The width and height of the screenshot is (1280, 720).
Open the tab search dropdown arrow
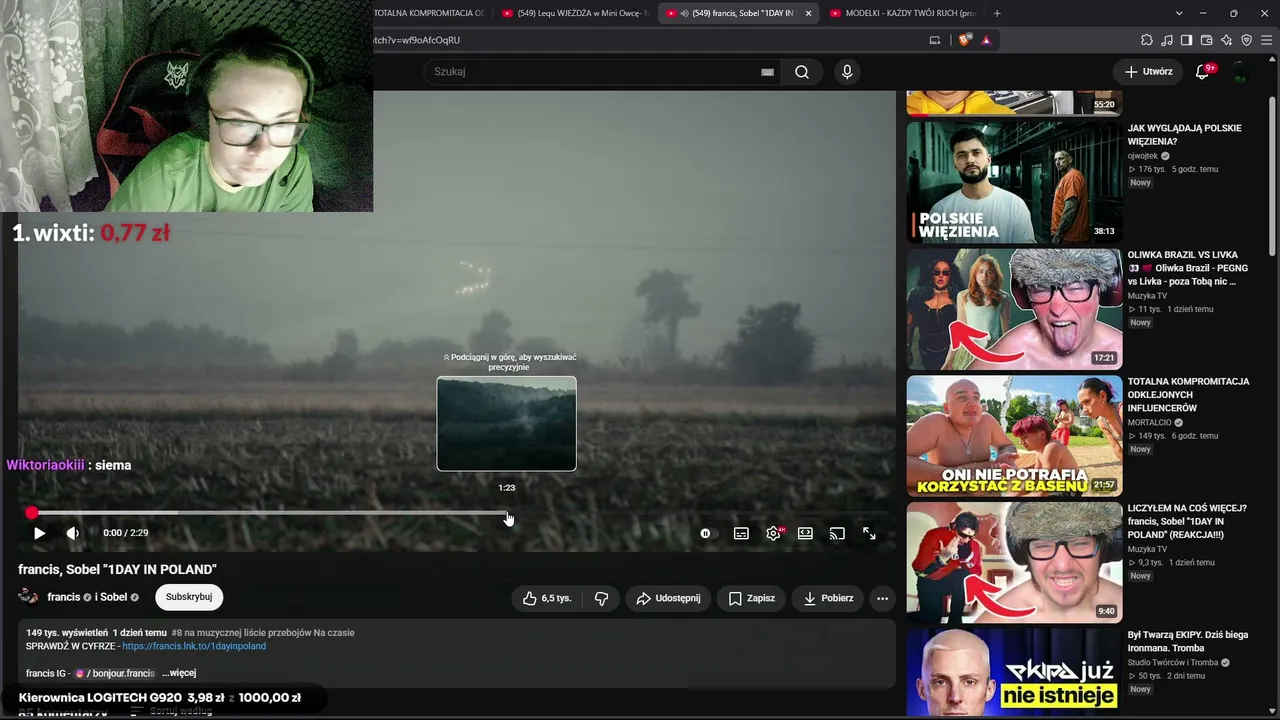click(x=1179, y=13)
